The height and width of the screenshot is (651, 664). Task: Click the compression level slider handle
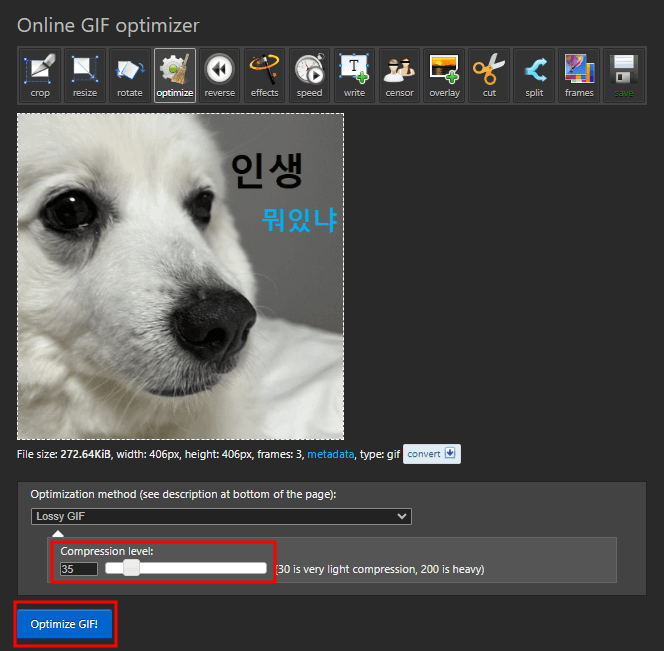tap(131, 568)
